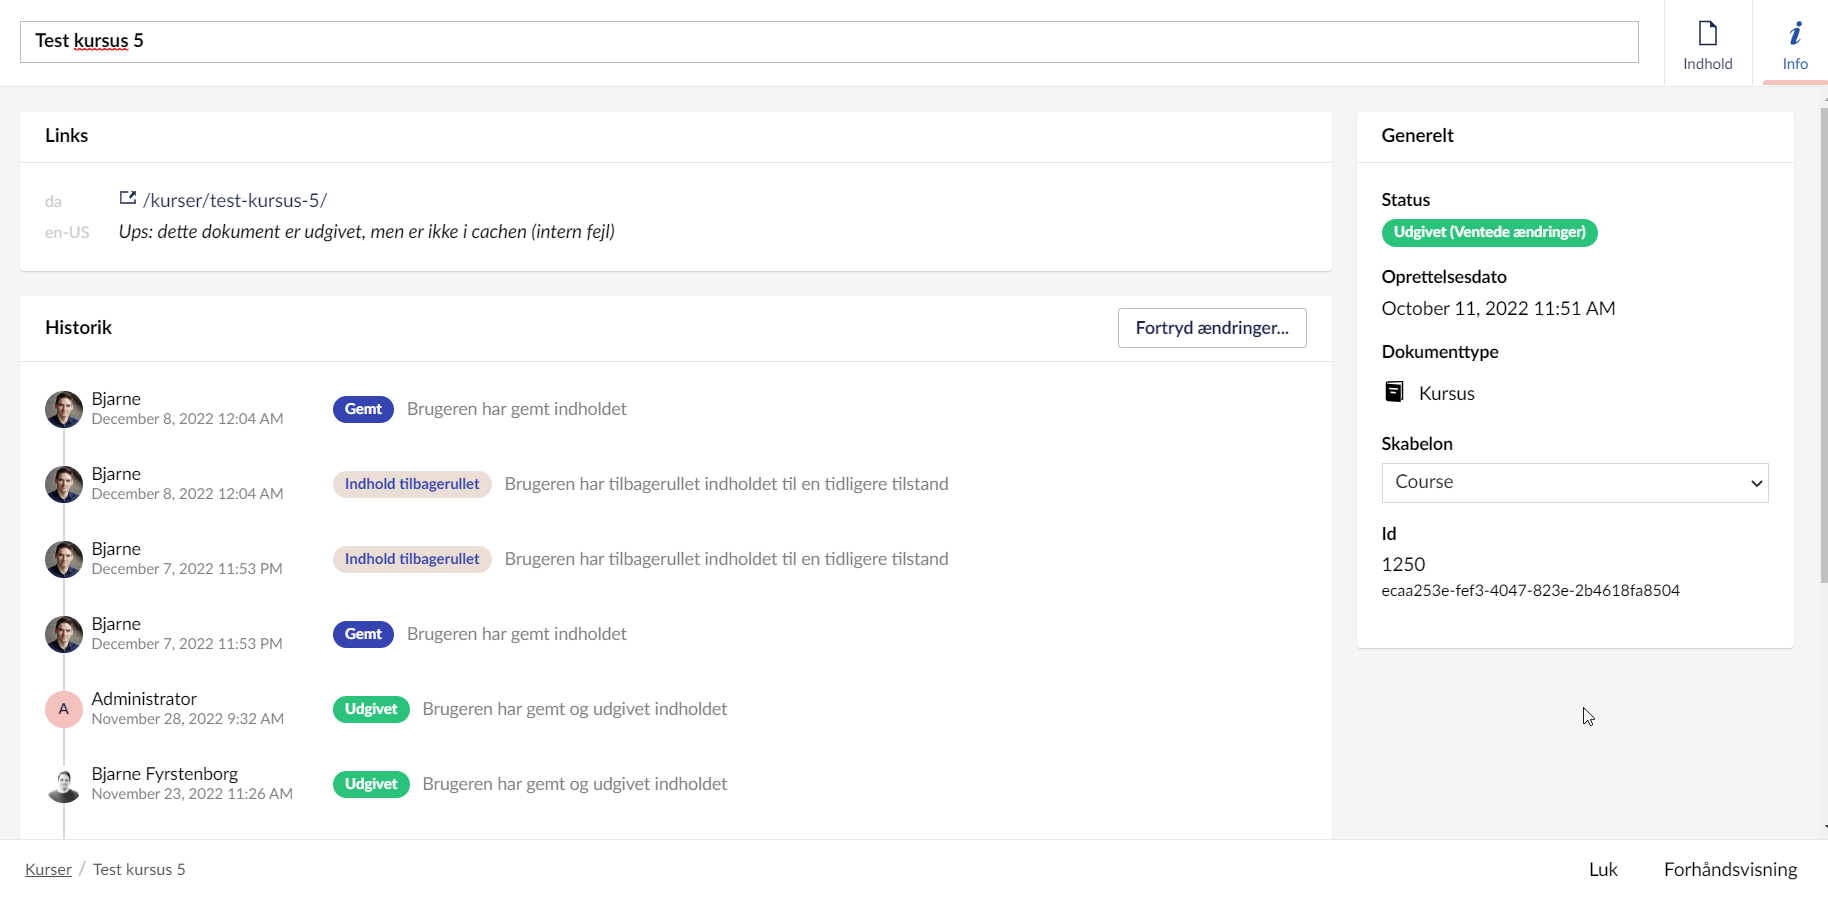Screen dimensions: 1828x898
Task: Click the green Udgivet badge in Administrator's entry
Action: click(x=371, y=709)
